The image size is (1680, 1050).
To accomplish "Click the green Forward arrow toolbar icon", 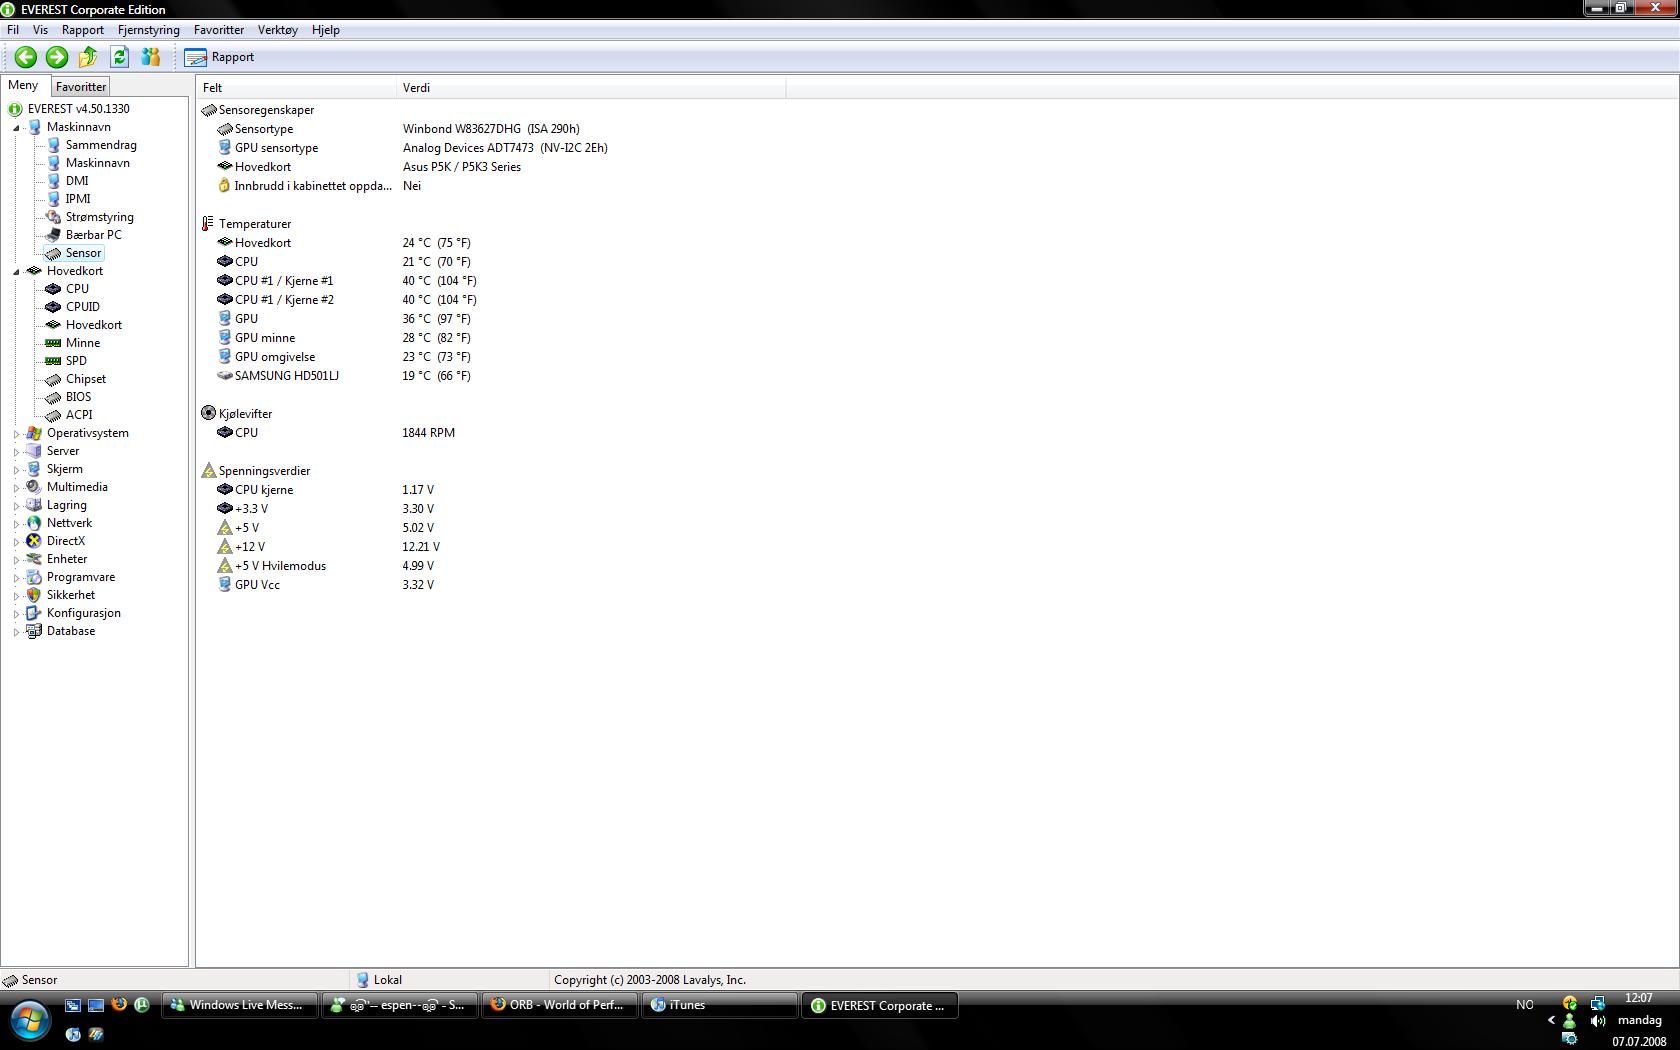I will click(57, 57).
